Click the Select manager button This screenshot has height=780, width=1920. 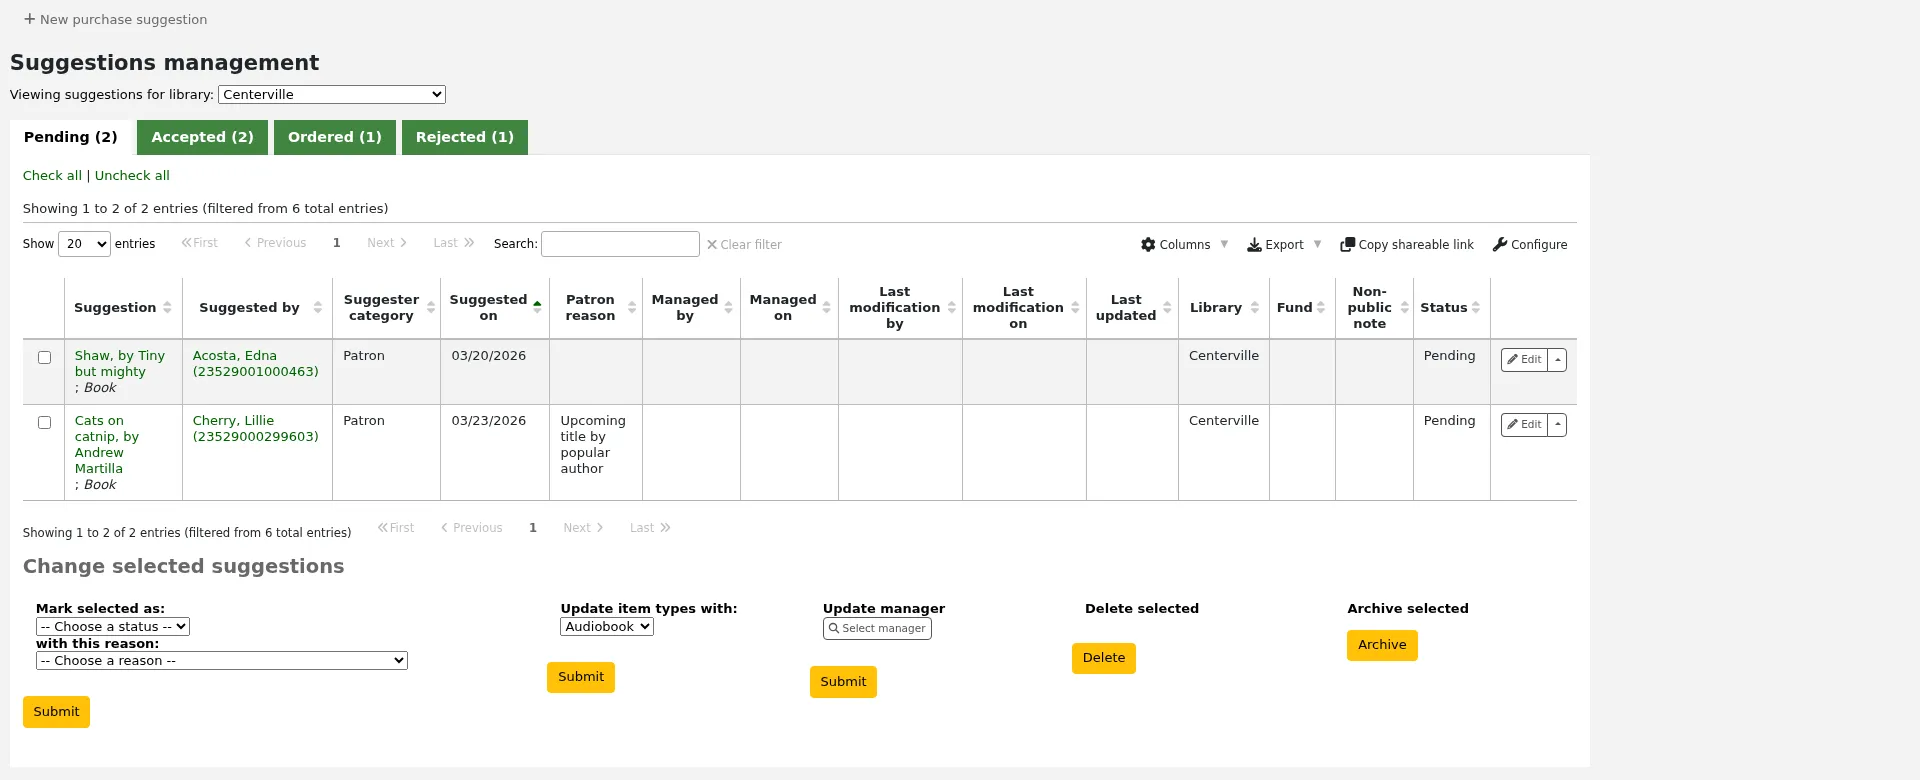click(877, 629)
